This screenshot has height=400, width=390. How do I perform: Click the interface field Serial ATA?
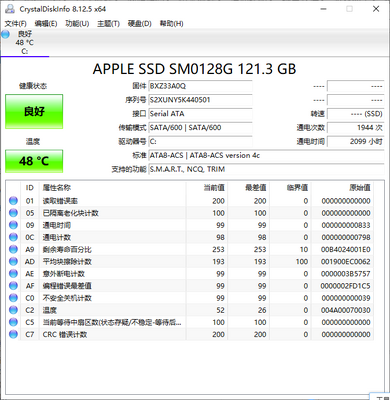tap(200, 114)
